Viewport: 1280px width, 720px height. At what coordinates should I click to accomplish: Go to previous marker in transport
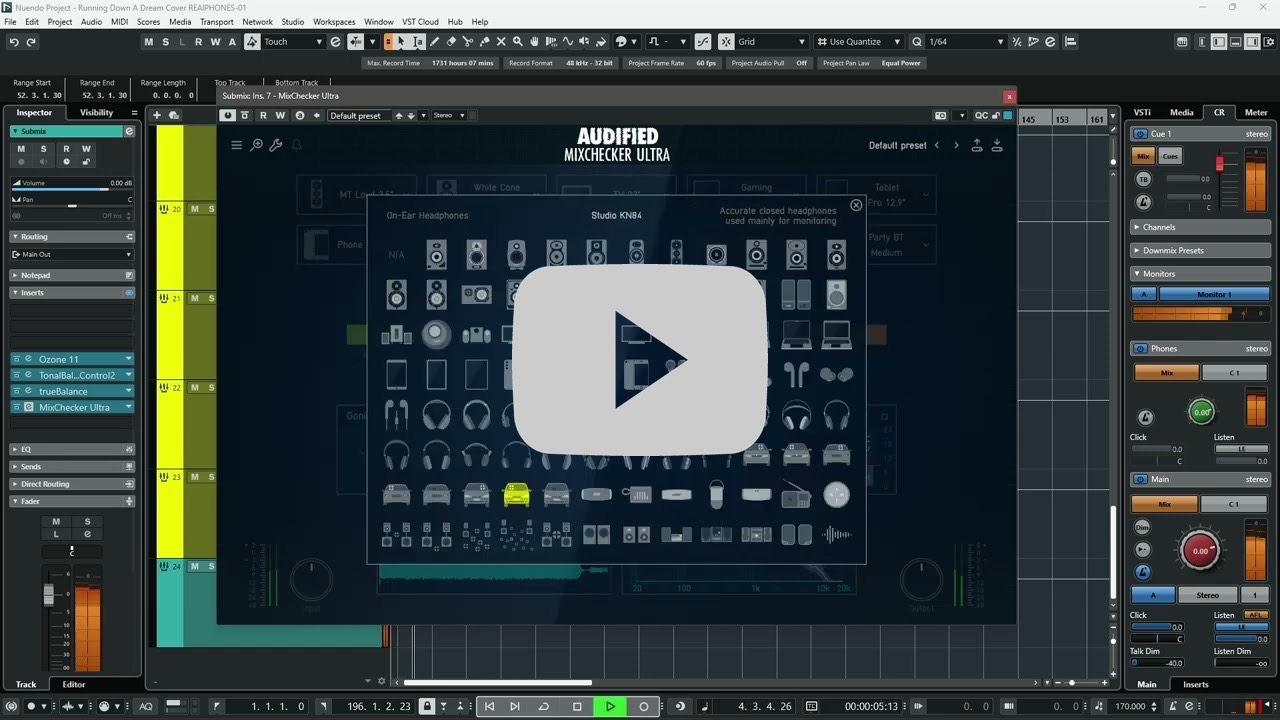(x=489, y=706)
